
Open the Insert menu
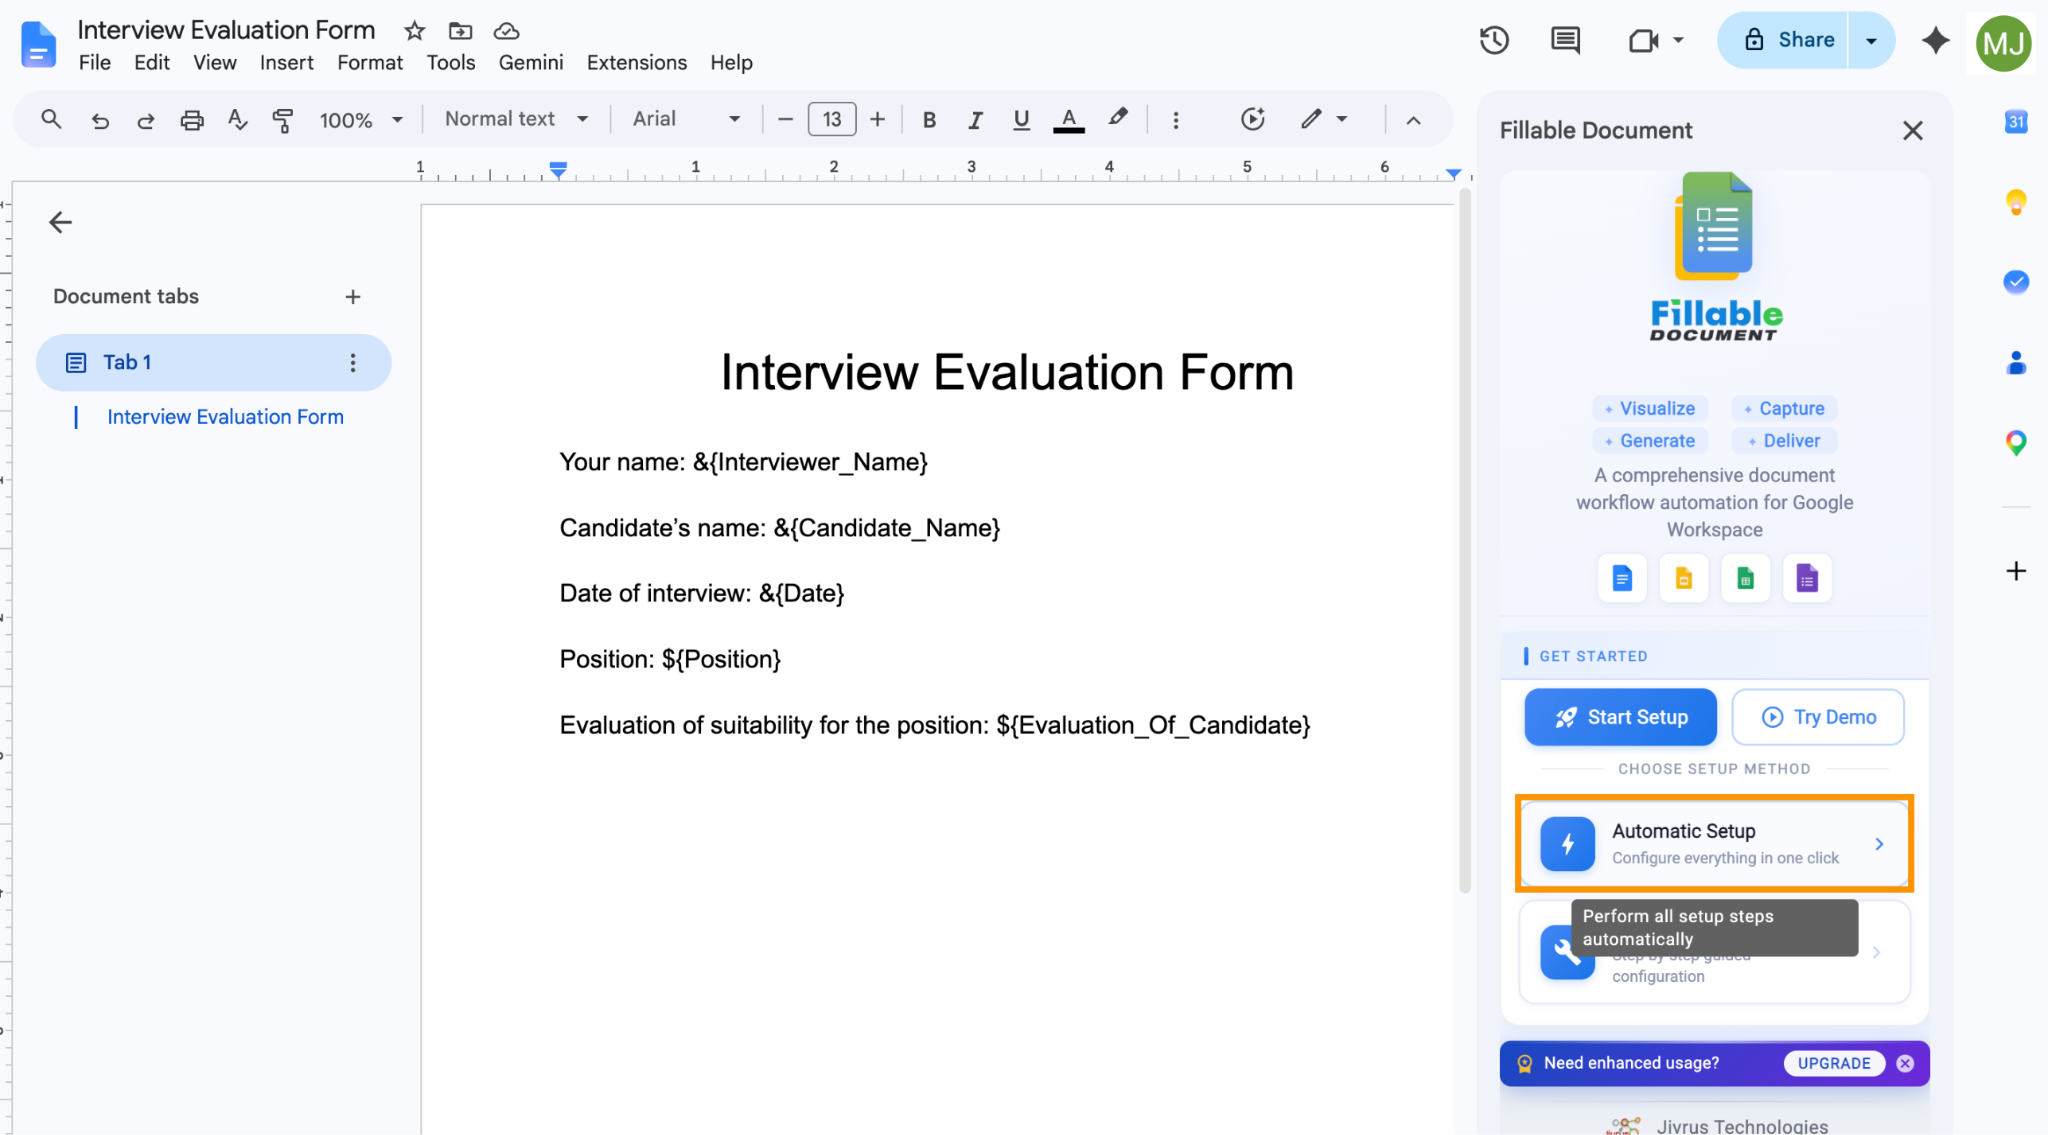point(287,62)
